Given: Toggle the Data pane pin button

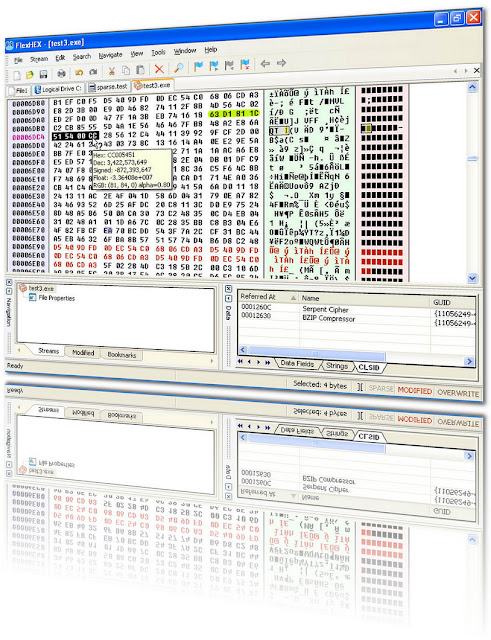Looking at the screenshot, I should pos(229,298).
